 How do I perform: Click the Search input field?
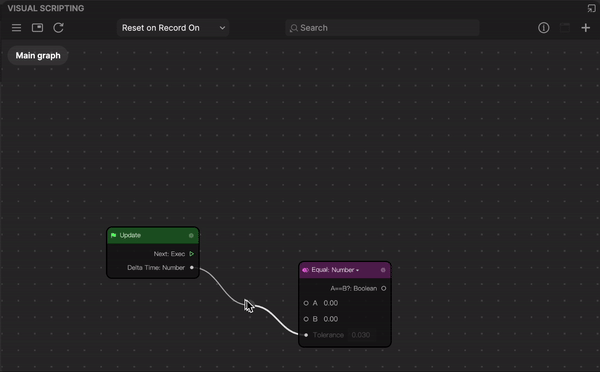click(x=382, y=28)
